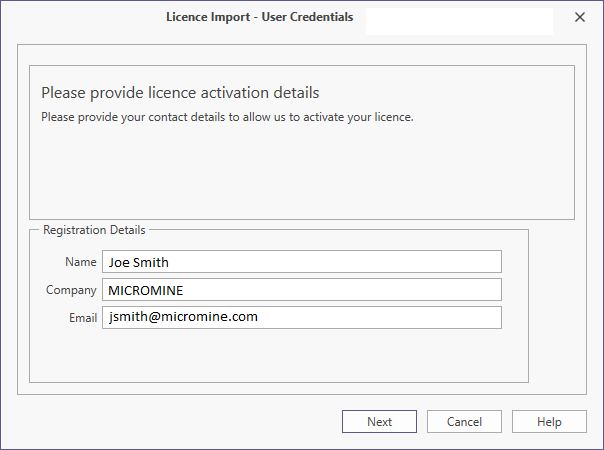Click the blank white box in title bar
The width and height of the screenshot is (604, 450).
pyautogui.click(x=459, y=22)
